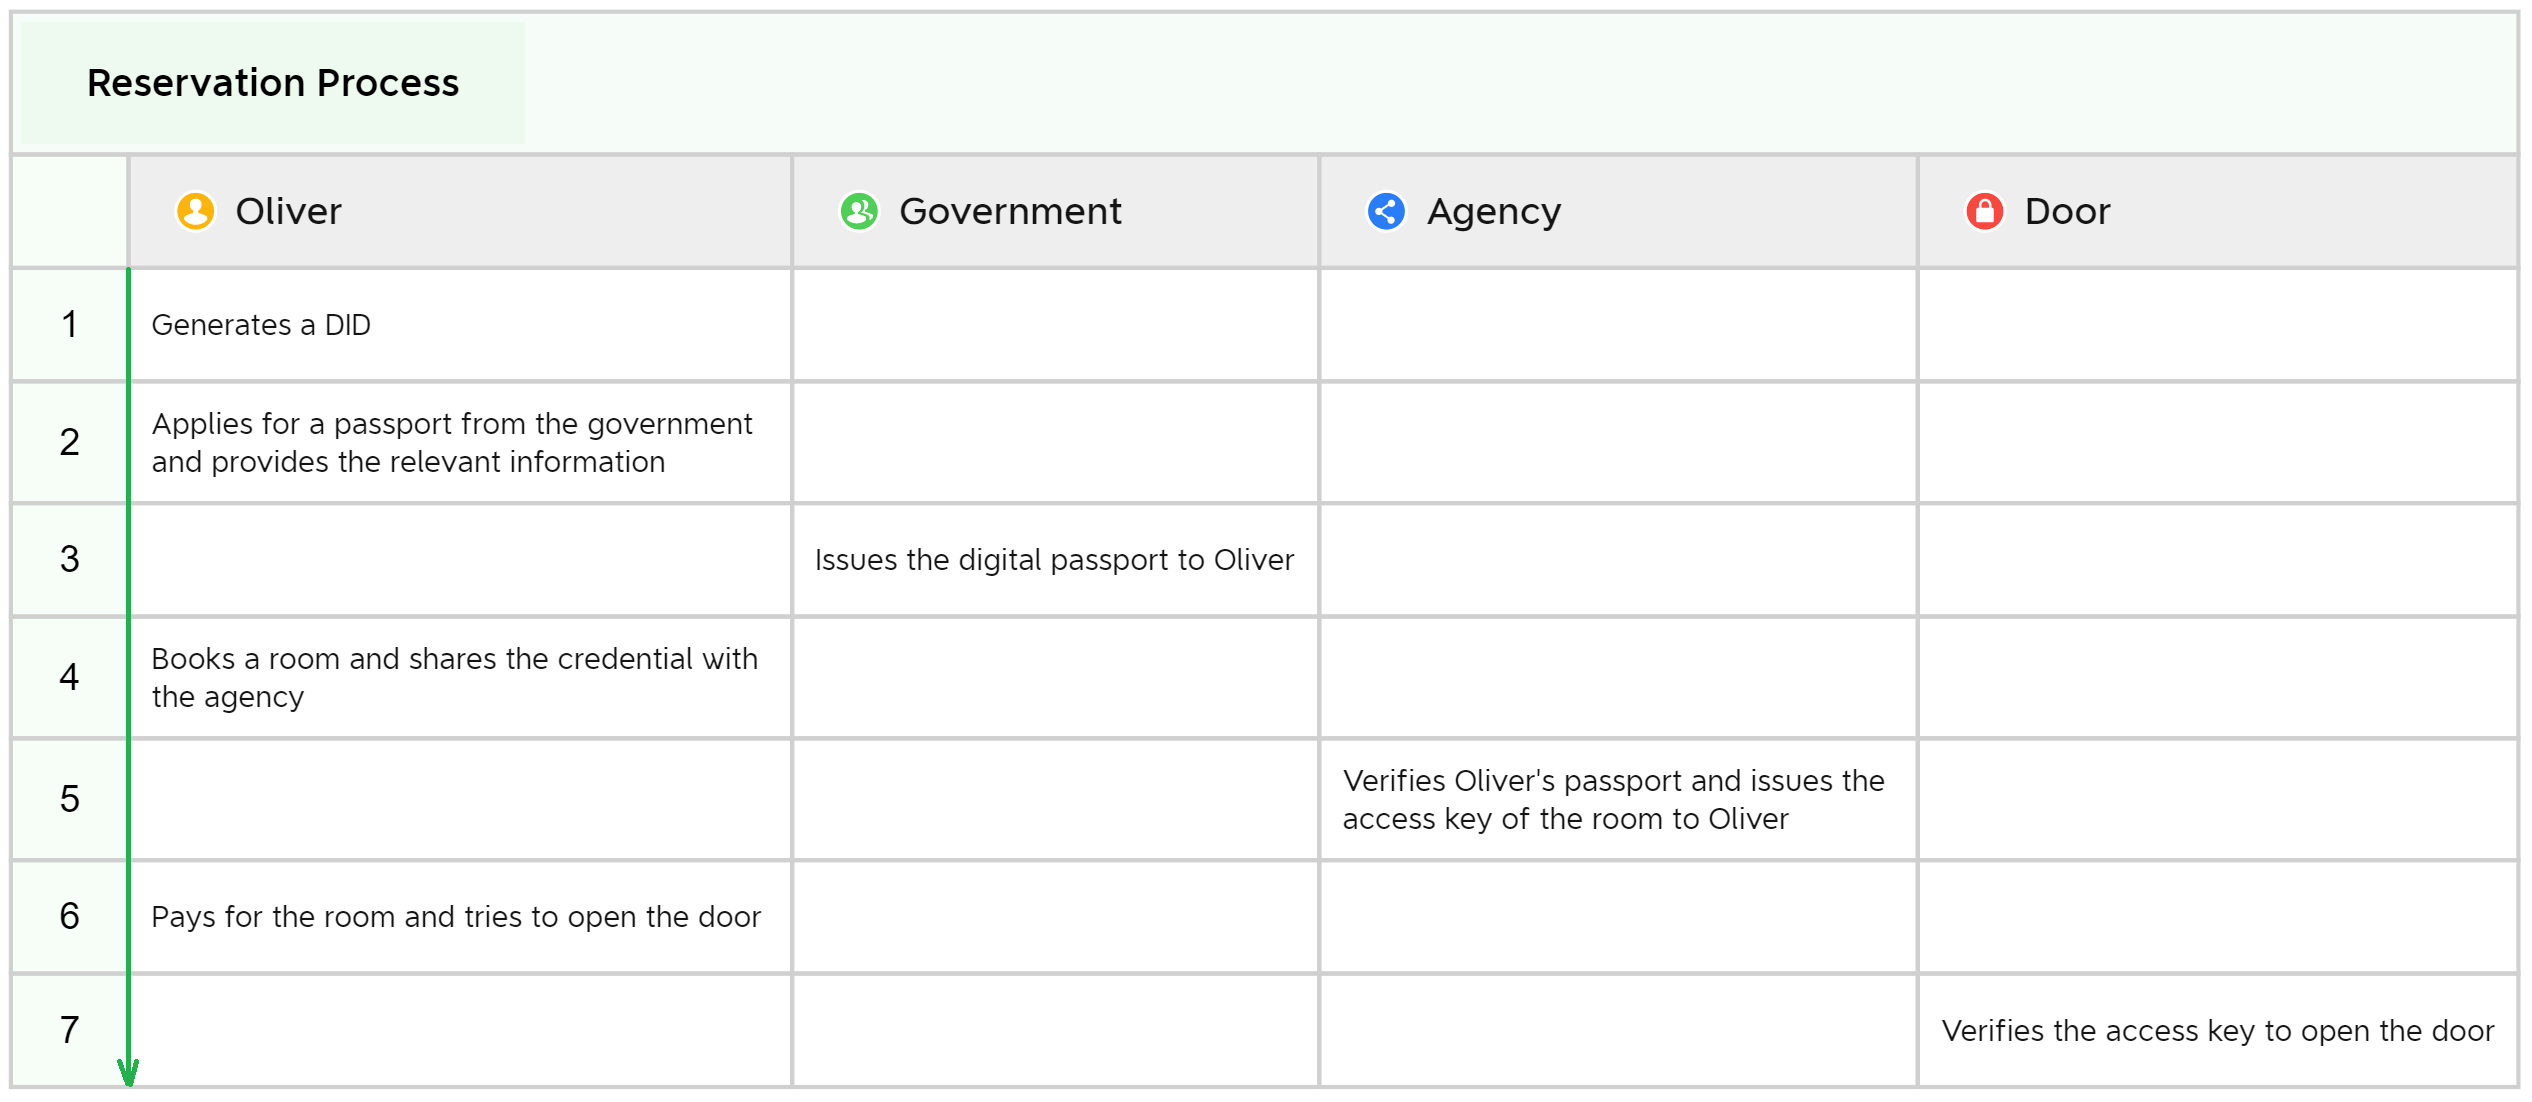Select 'Verifies the access key' cell
The height and width of the screenshot is (1102, 2532).
click(2218, 1031)
